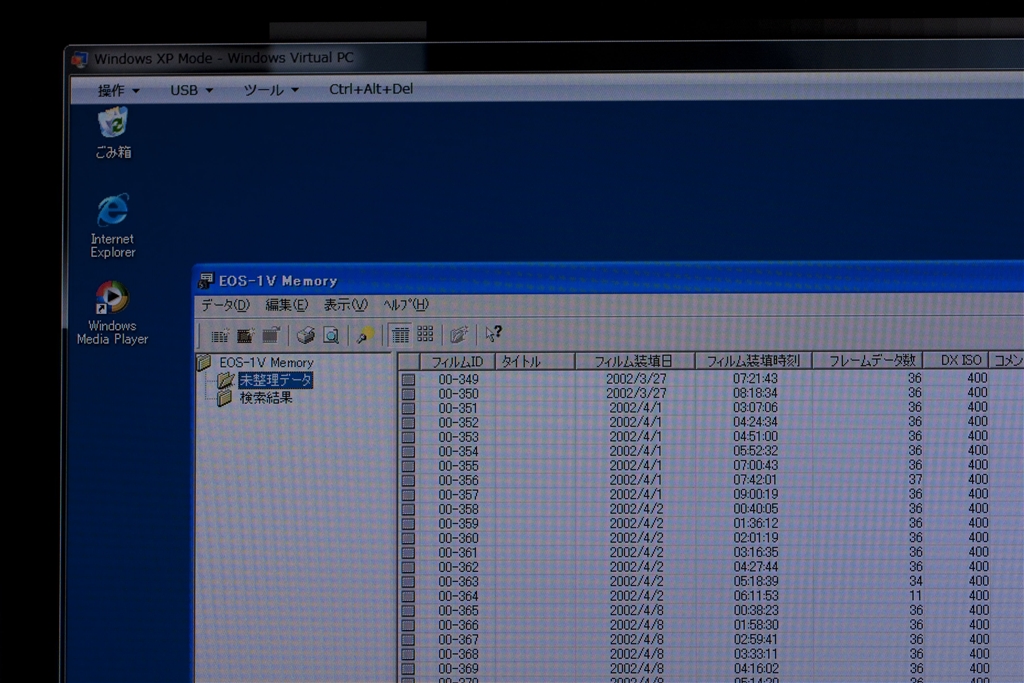Tick the checkbox for film 00-358

point(409,510)
